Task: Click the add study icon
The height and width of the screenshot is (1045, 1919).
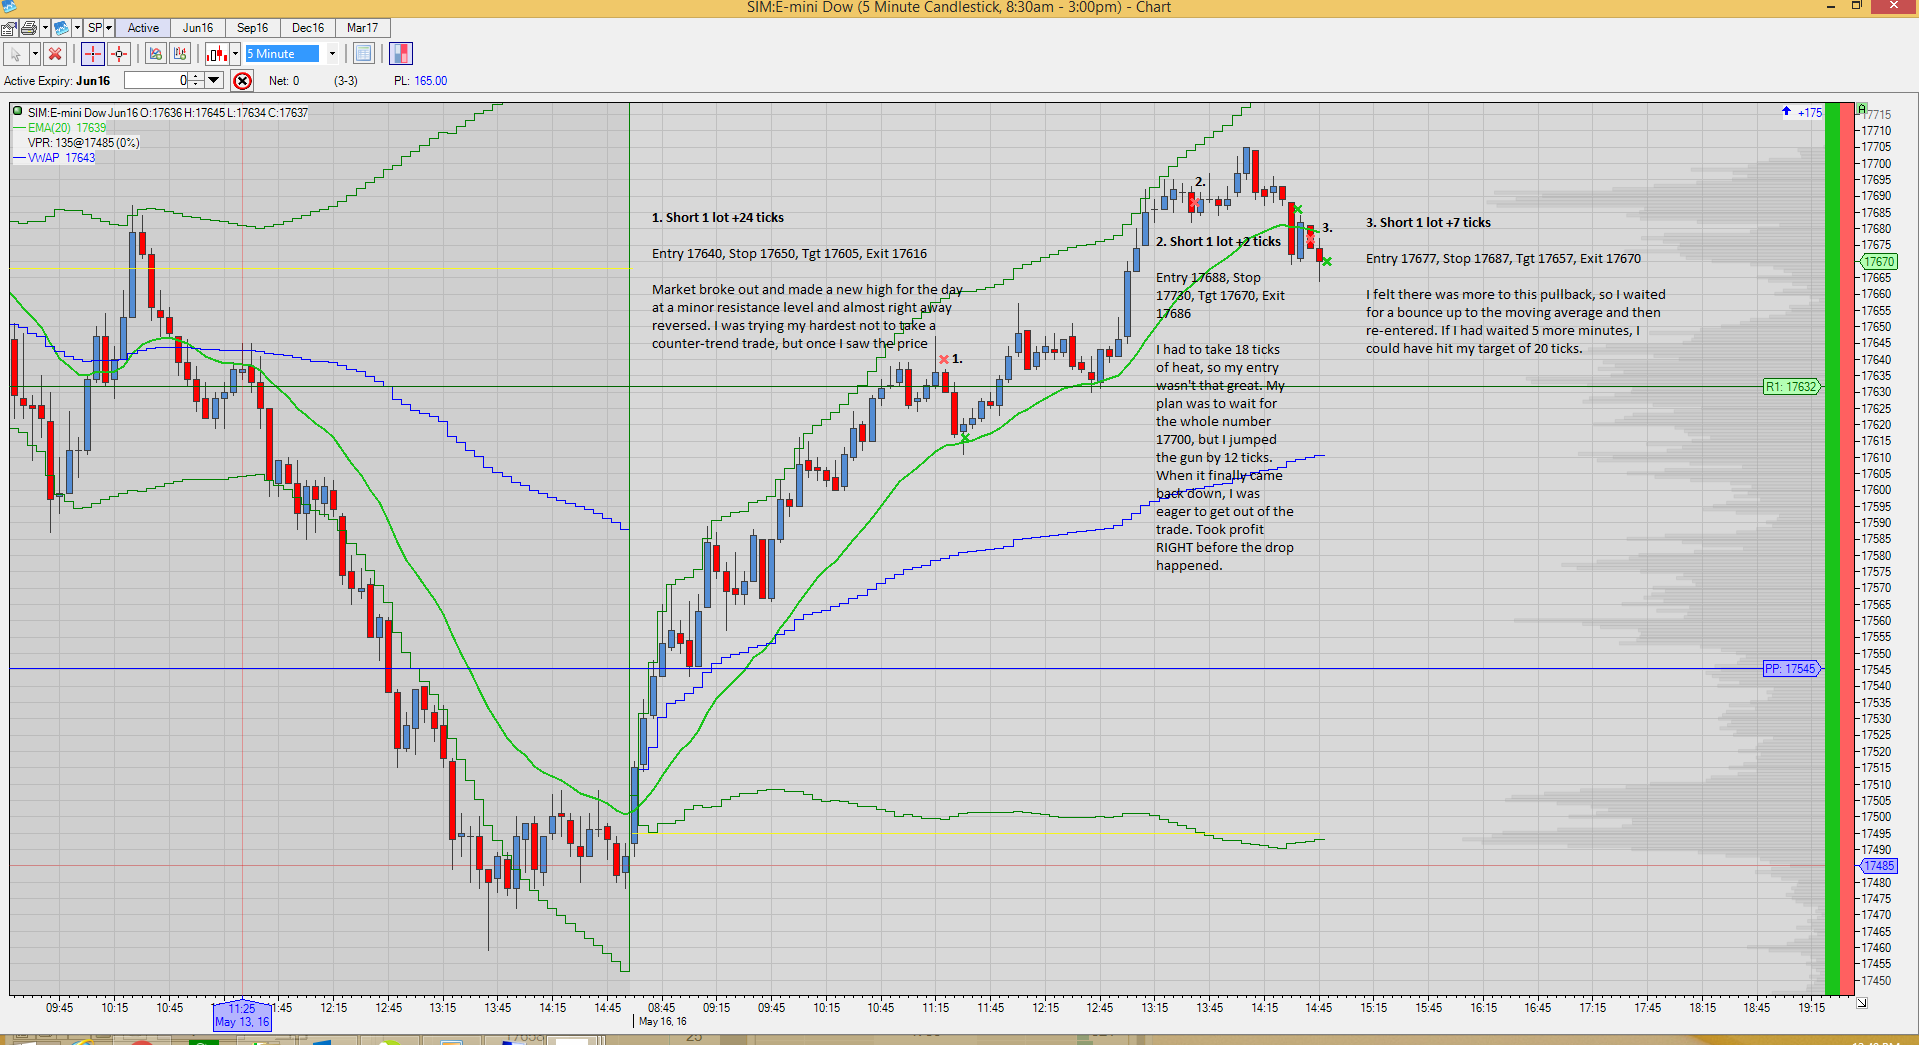Action: point(155,54)
